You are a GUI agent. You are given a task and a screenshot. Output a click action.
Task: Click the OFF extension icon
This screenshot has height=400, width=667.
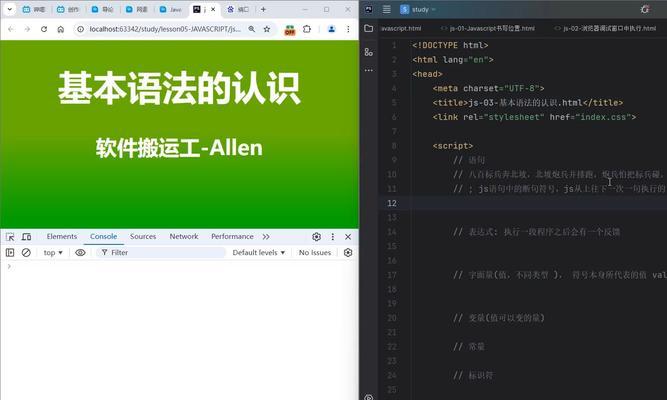290,30
